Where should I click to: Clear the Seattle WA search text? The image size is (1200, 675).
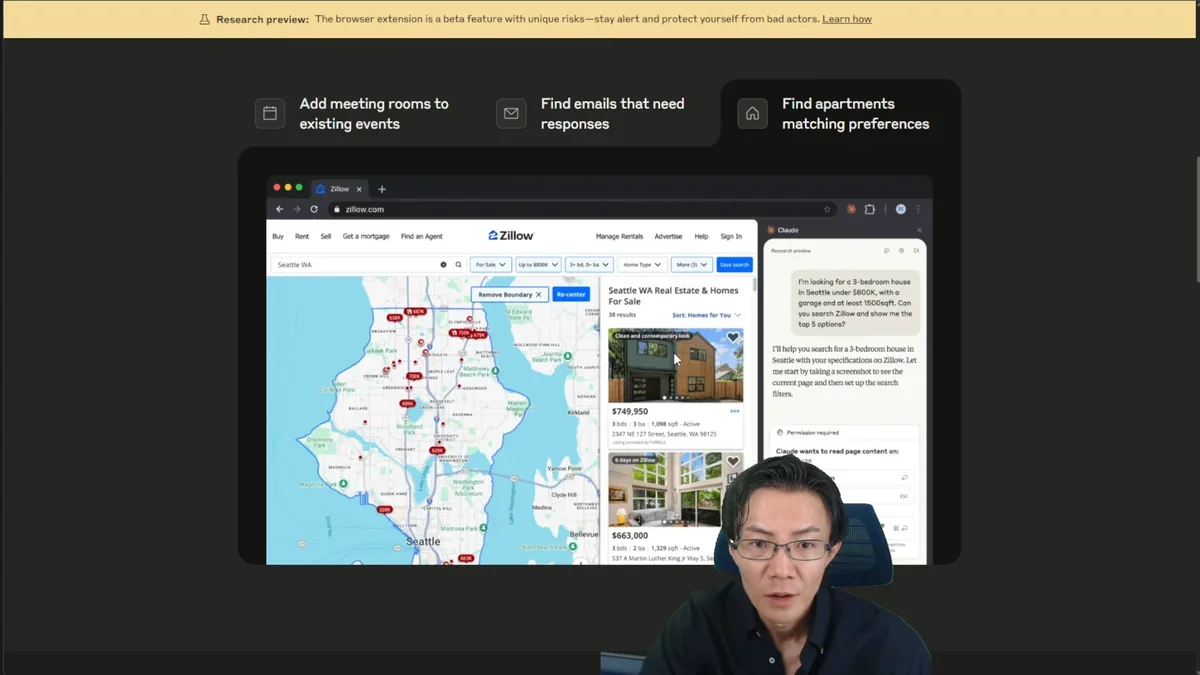click(x=443, y=265)
